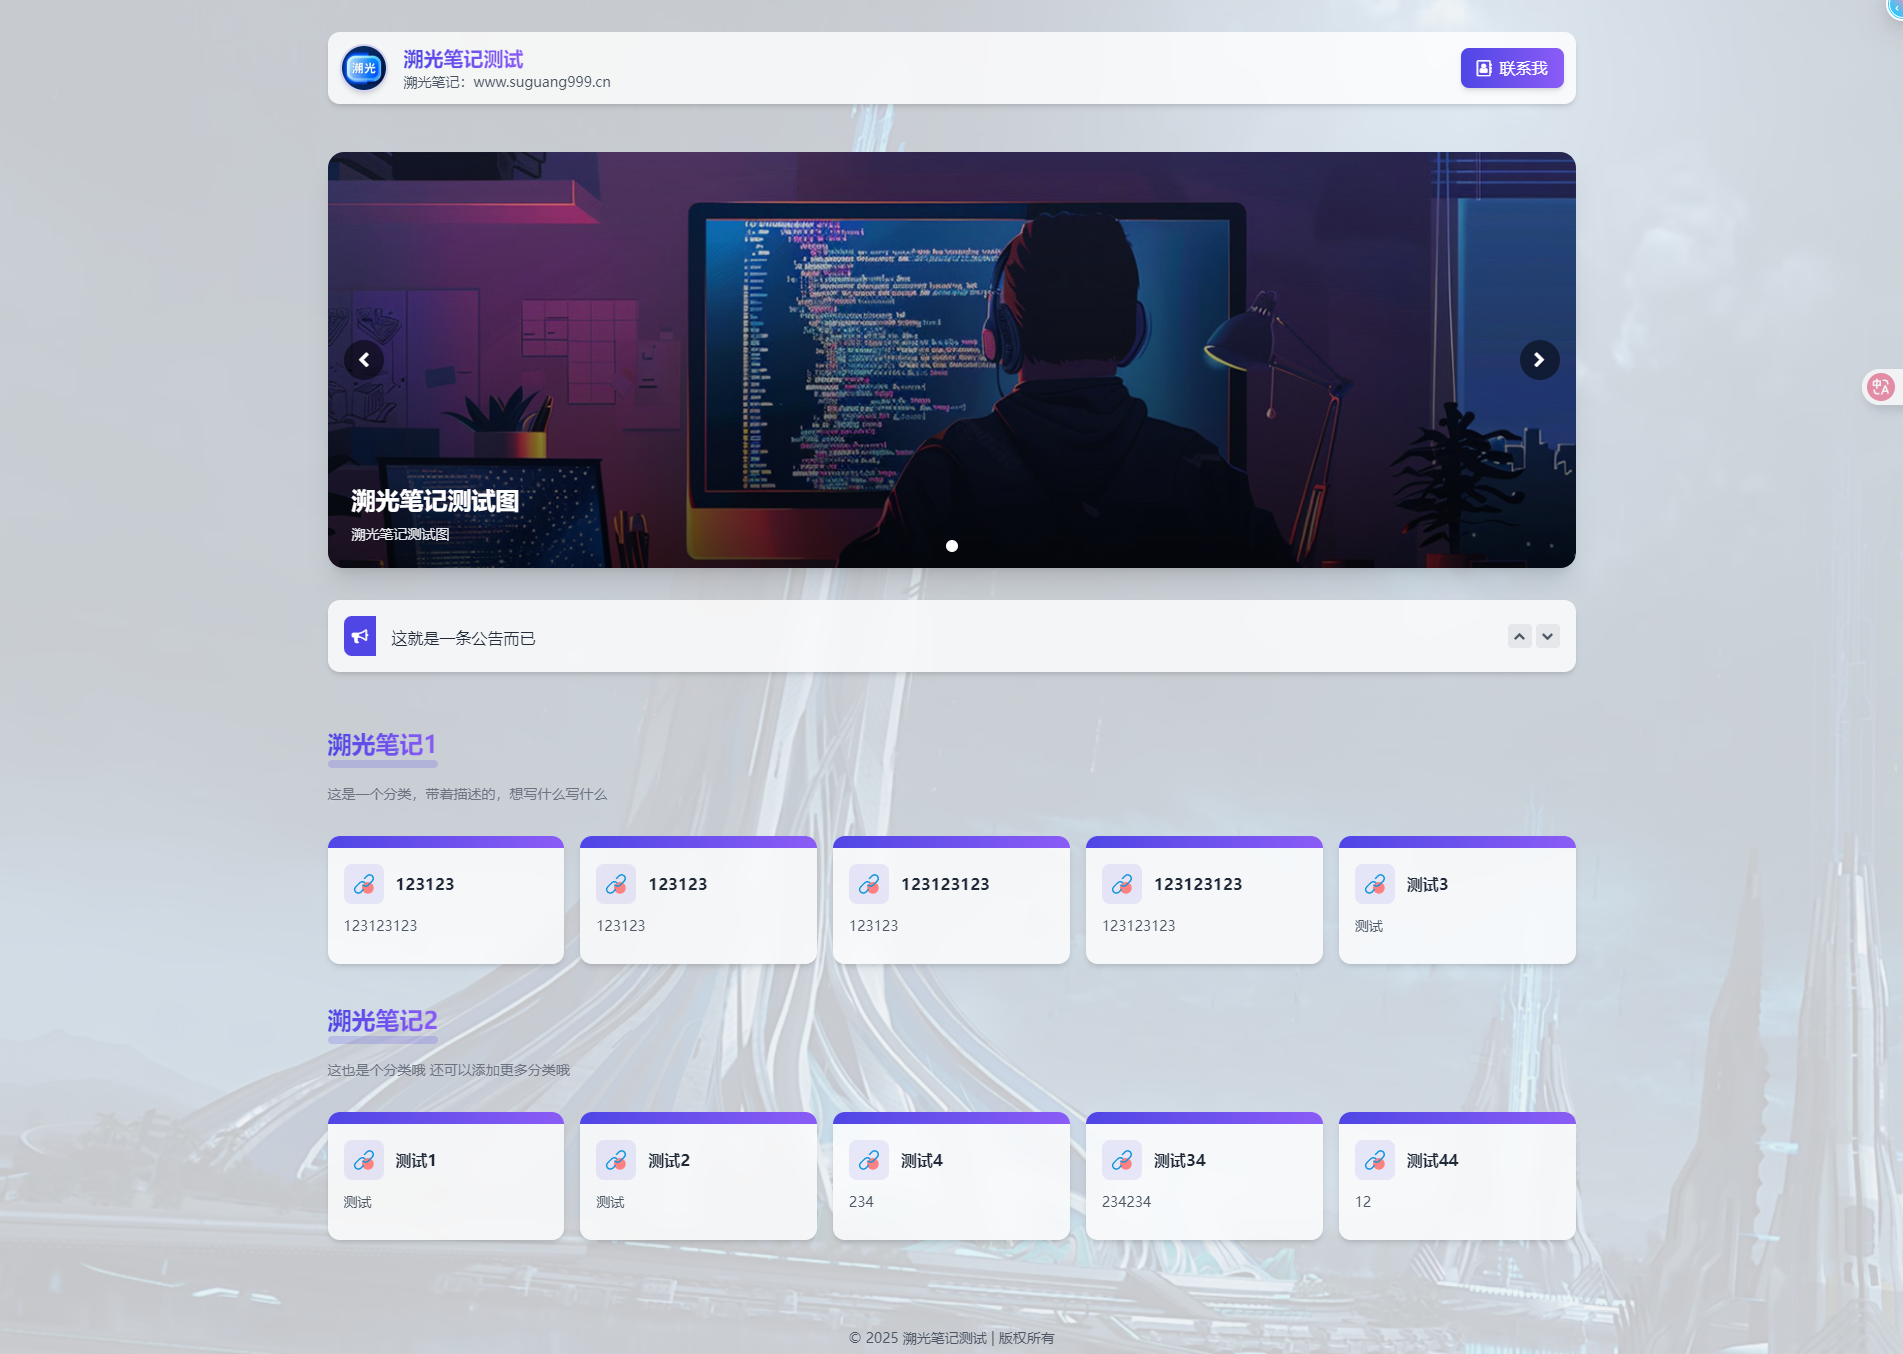Open the 溯光笔记2 category heading
This screenshot has width=1903, height=1354.
[x=382, y=1021]
